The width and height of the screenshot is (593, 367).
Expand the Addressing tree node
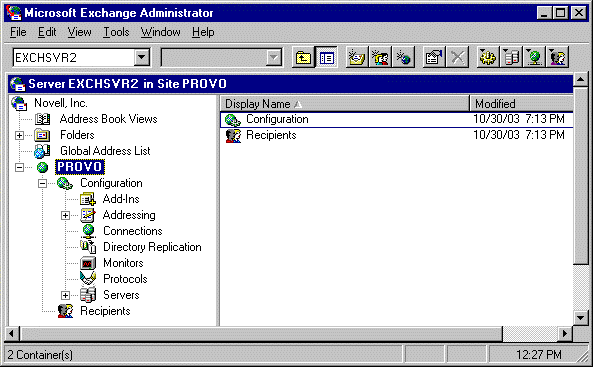pyautogui.click(x=65, y=215)
